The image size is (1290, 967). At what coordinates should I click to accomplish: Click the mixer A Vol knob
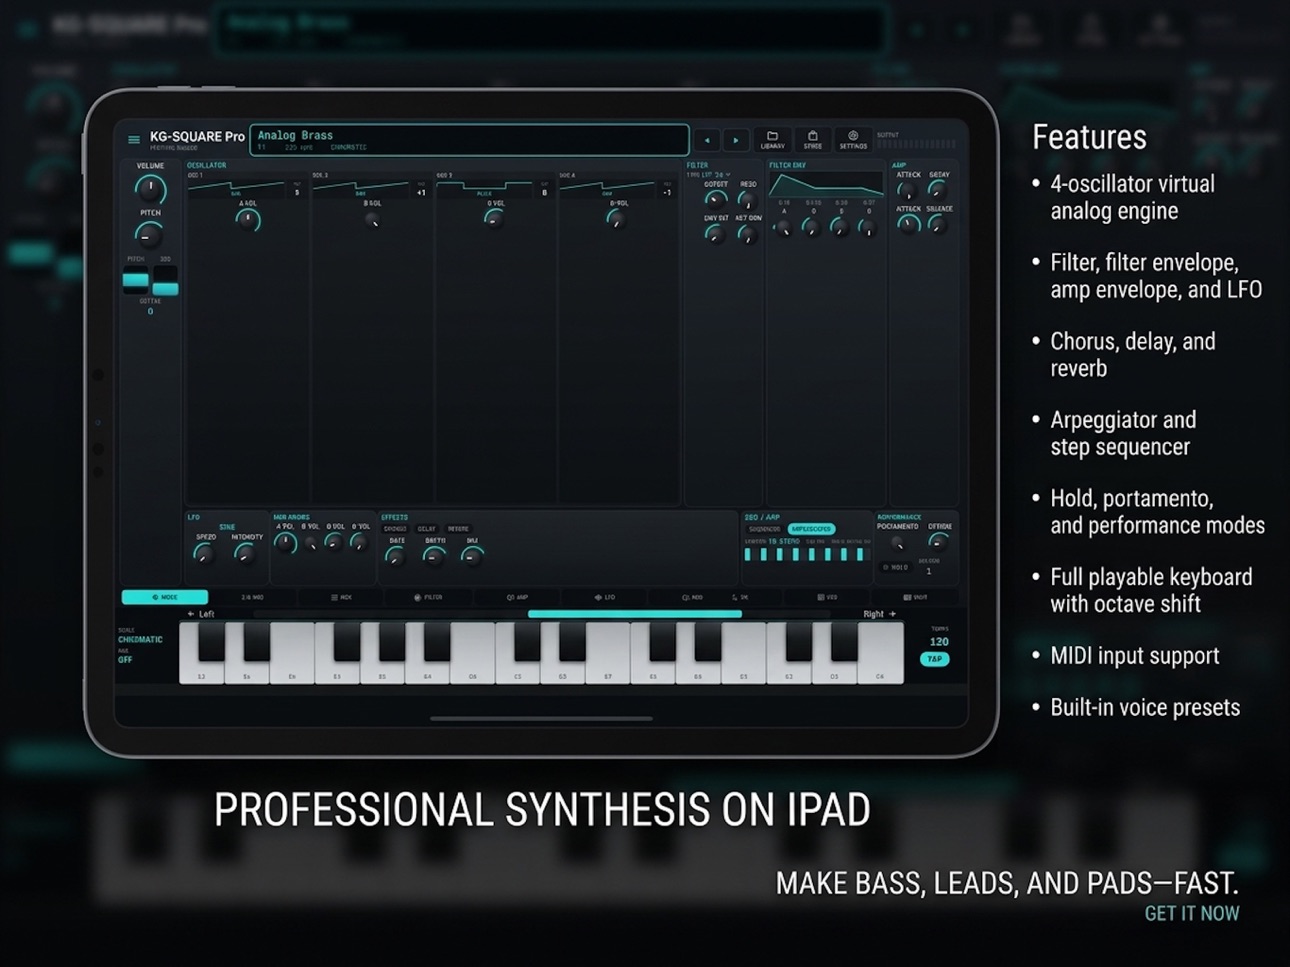tap(285, 543)
